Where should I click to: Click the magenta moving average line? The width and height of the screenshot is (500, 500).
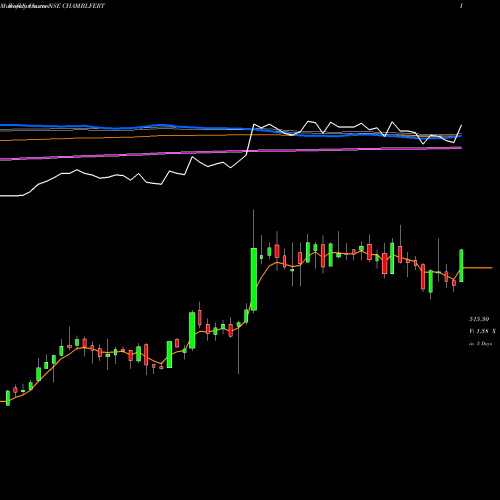click(x=231, y=152)
